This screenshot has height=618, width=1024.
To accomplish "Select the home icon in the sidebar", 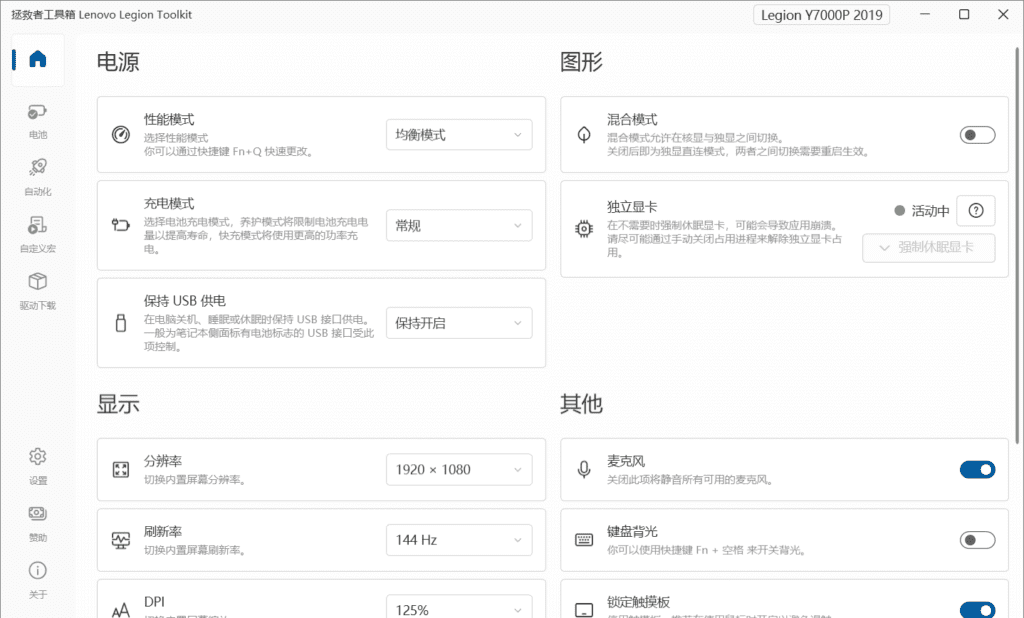I will 37,59.
